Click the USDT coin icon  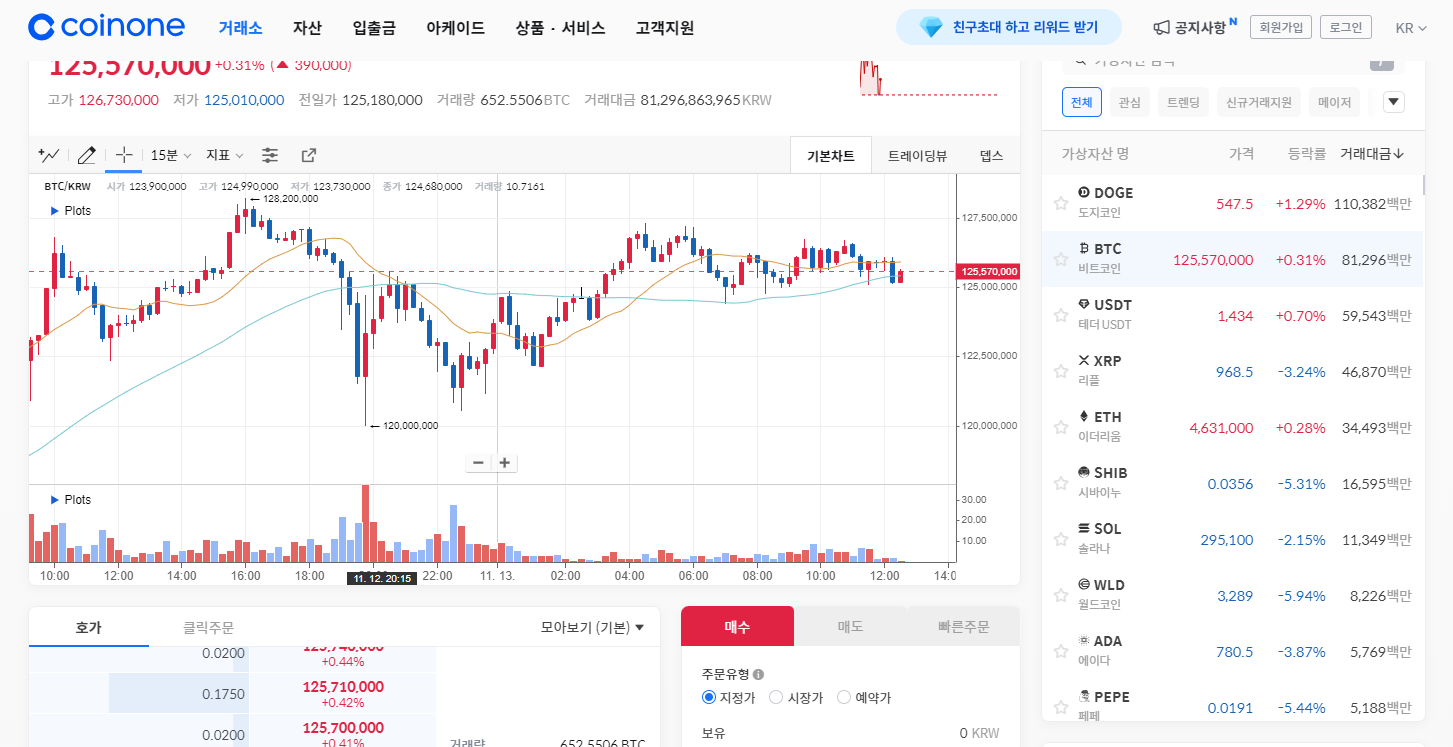(x=1084, y=304)
